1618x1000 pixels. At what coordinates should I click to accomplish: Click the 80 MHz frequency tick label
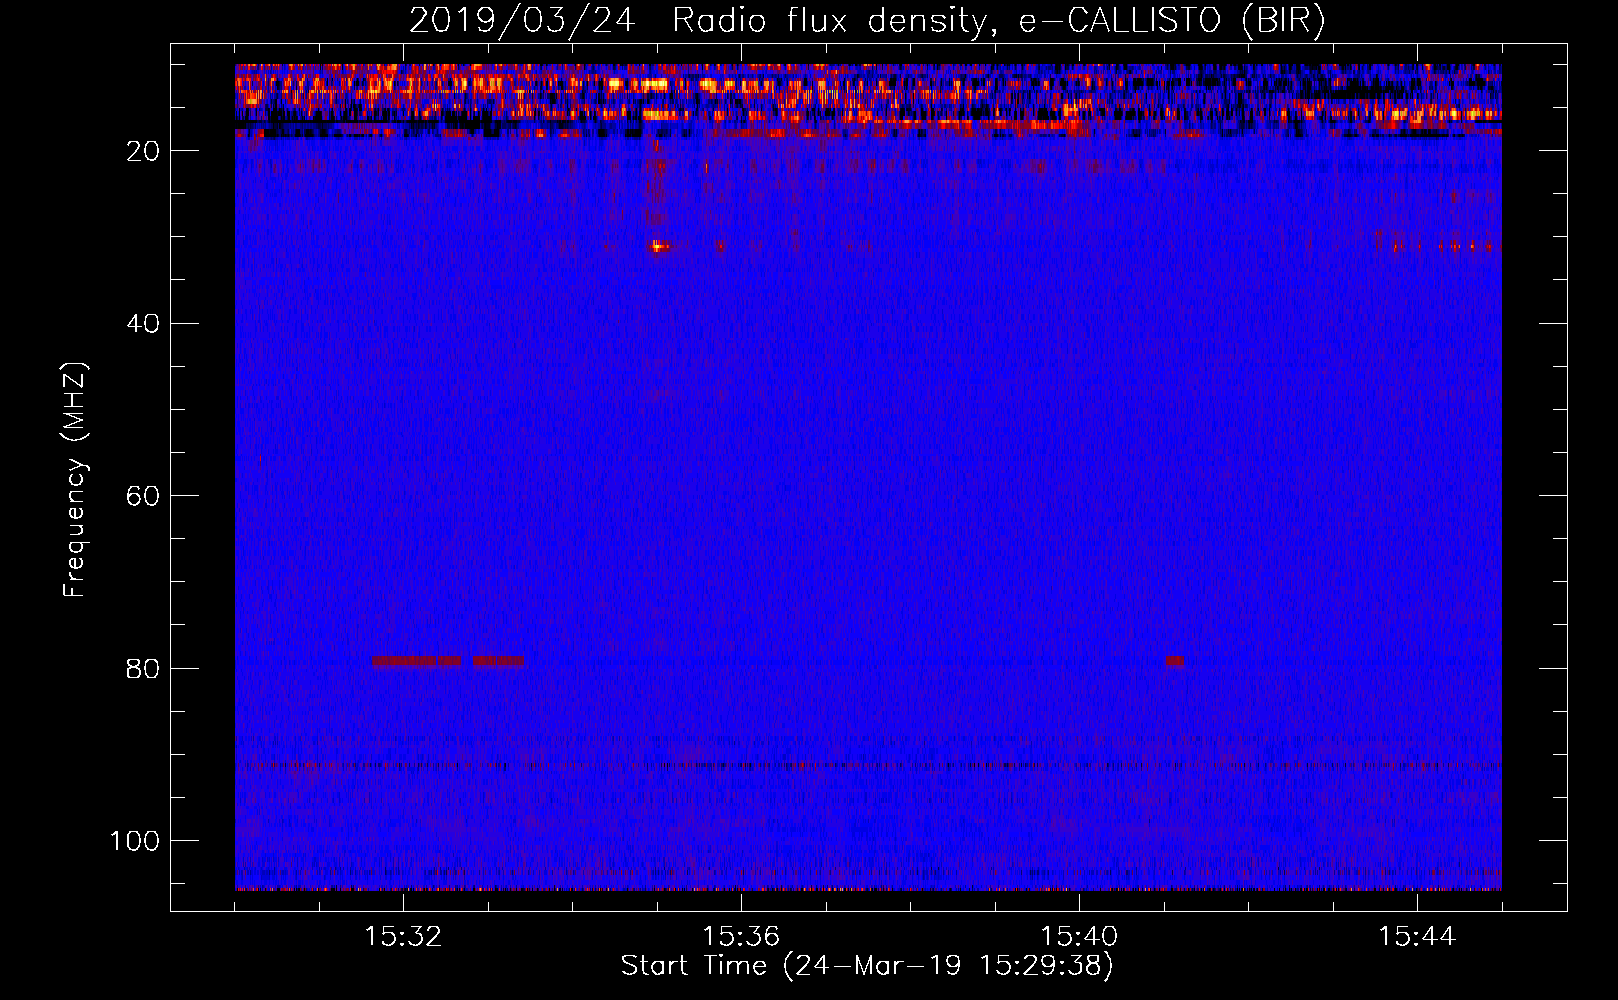pos(143,669)
